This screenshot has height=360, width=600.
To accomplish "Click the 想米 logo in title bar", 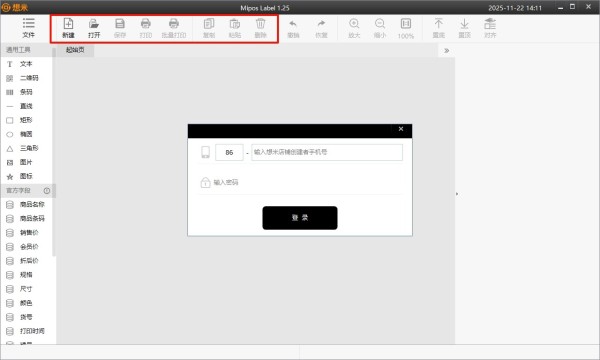I will 15,7.
